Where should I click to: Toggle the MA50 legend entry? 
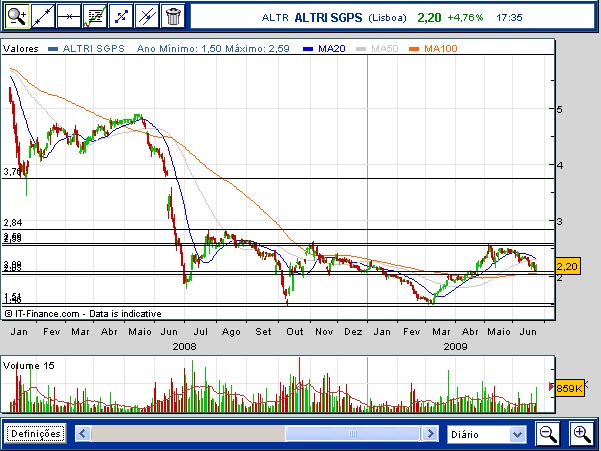click(377, 49)
